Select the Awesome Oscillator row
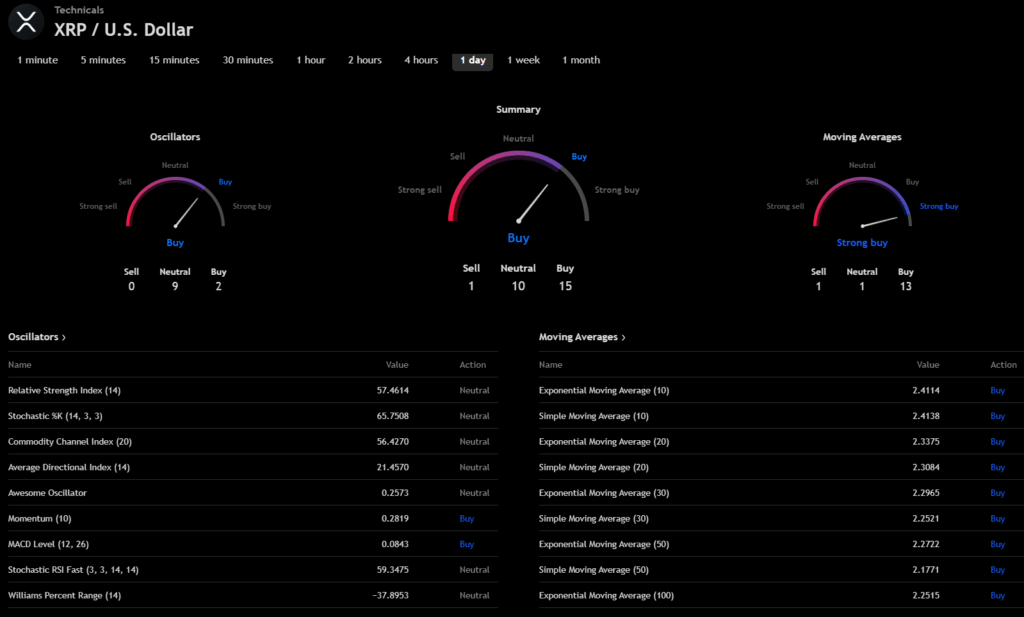1024x617 pixels. [253, 493]
